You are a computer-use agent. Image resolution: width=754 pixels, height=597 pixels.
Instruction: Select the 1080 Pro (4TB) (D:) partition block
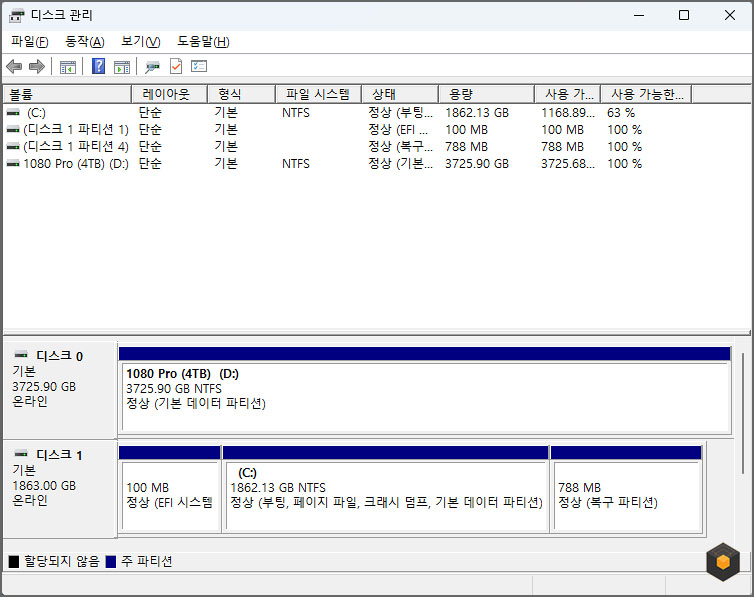[x=425, y=390]
